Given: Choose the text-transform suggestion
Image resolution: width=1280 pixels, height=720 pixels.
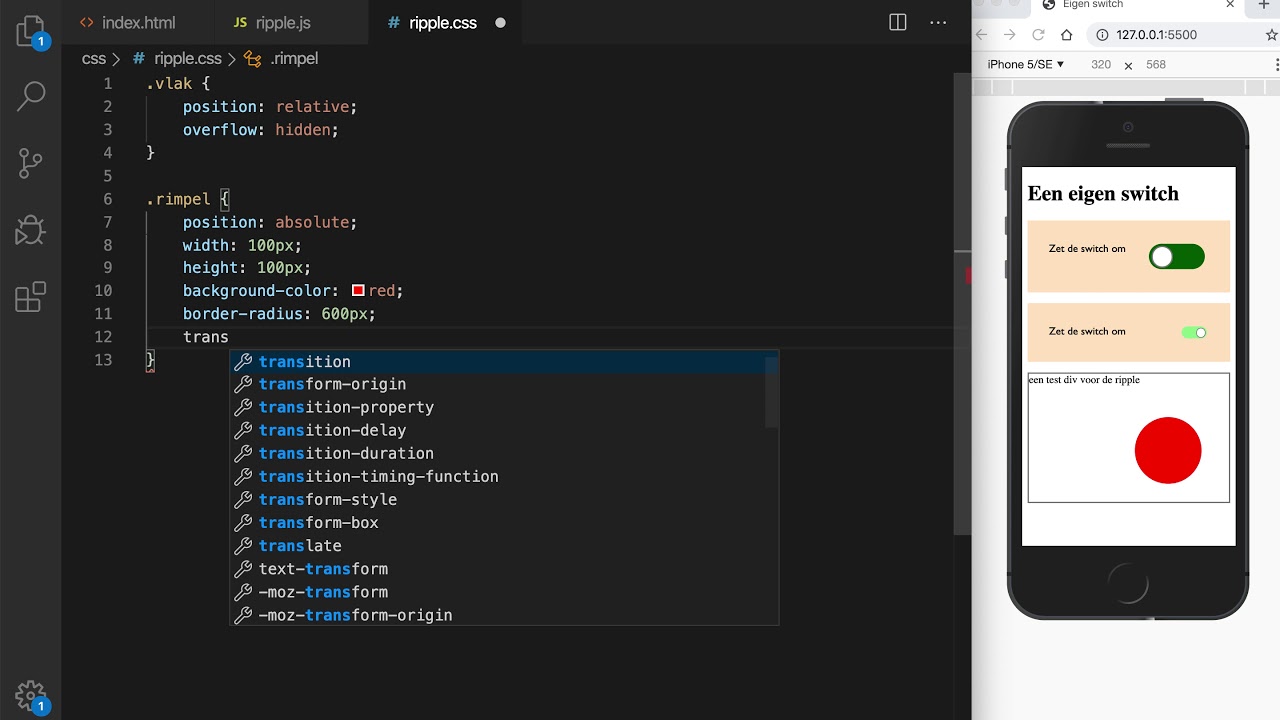Looking at the screenshot, I should (504, 569).
